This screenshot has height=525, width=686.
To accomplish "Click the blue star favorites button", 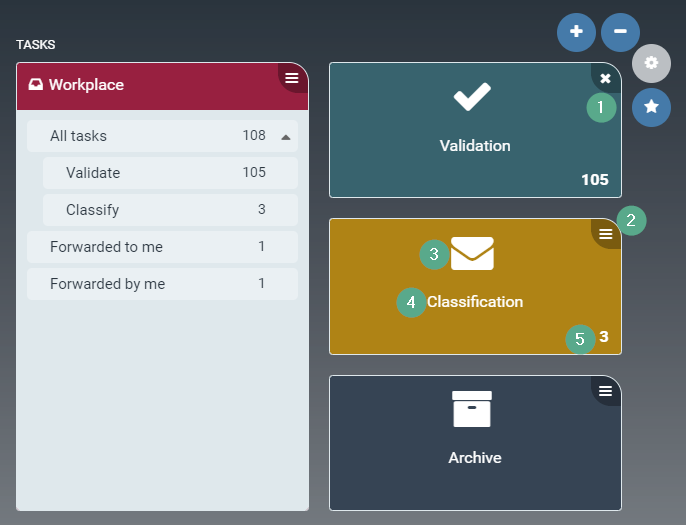I will (651, 107).
